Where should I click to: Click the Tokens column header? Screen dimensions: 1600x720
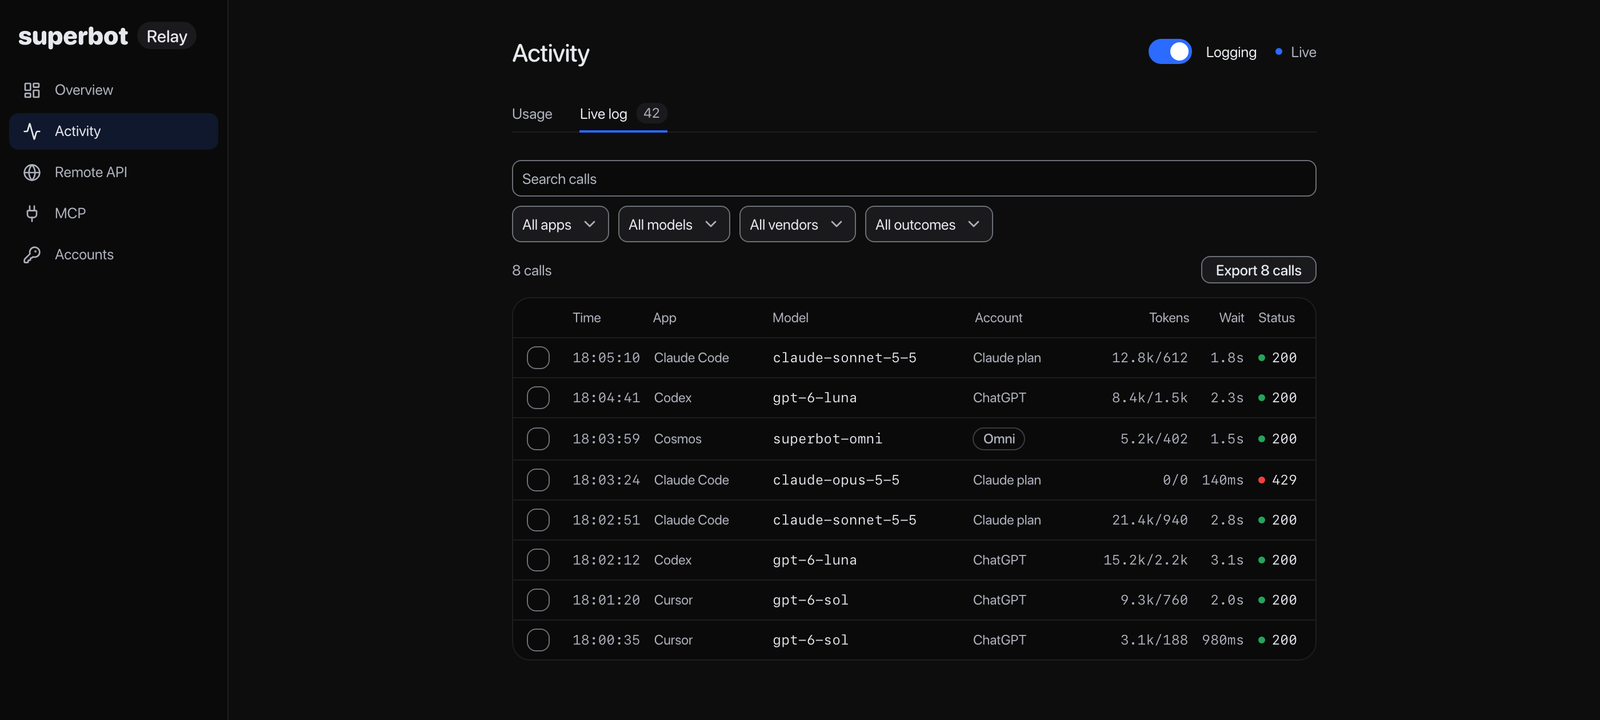(x=1169, y=318)
